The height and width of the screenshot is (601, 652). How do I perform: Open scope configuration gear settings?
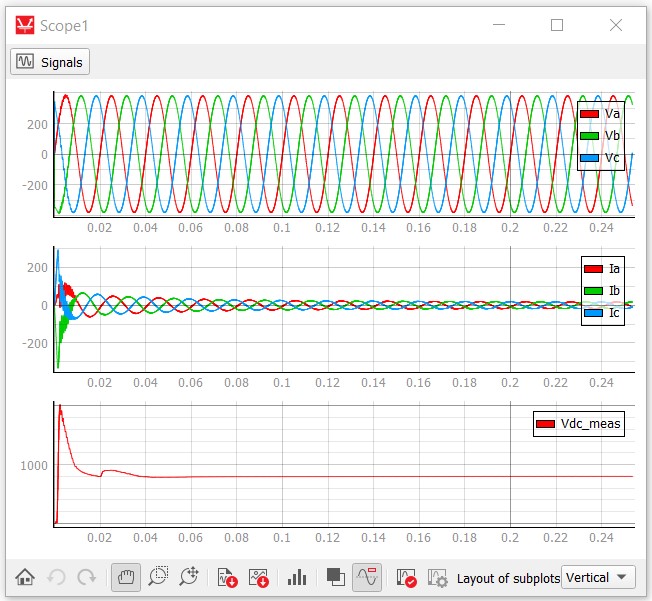point(437,577)
